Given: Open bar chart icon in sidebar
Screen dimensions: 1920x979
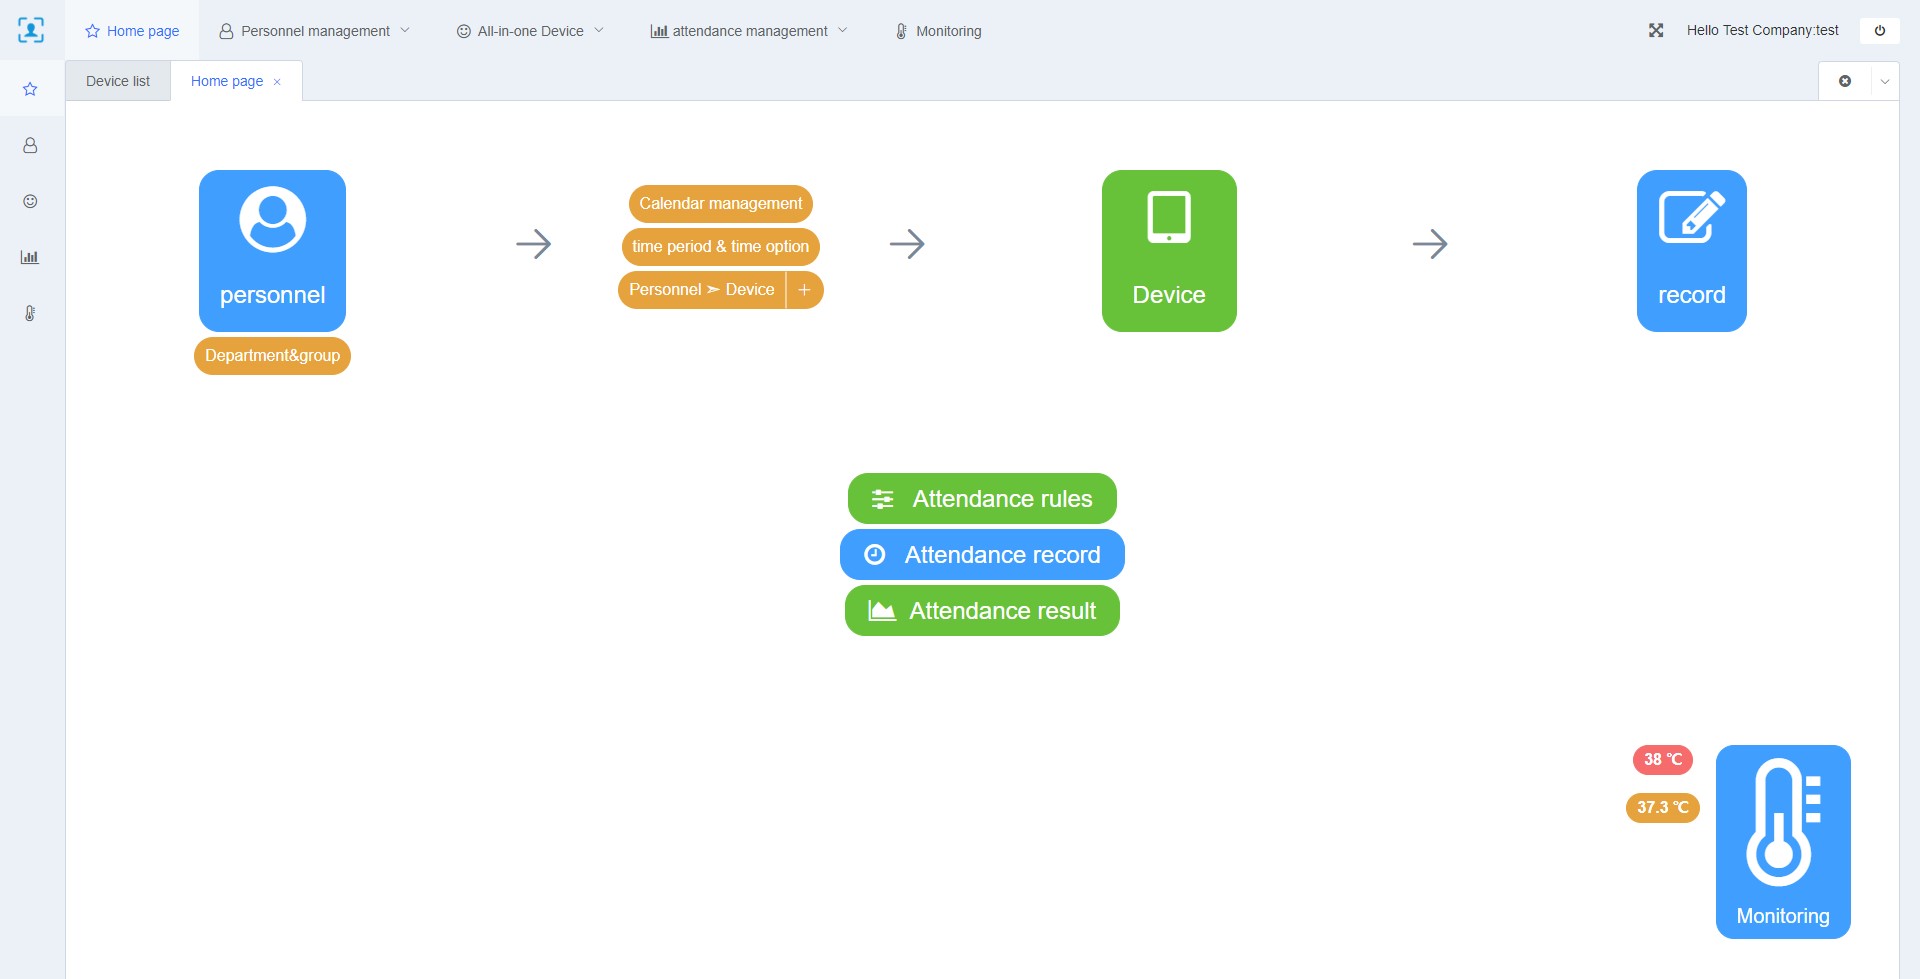Looking at the screenshot, I should (x=30, y=257).
